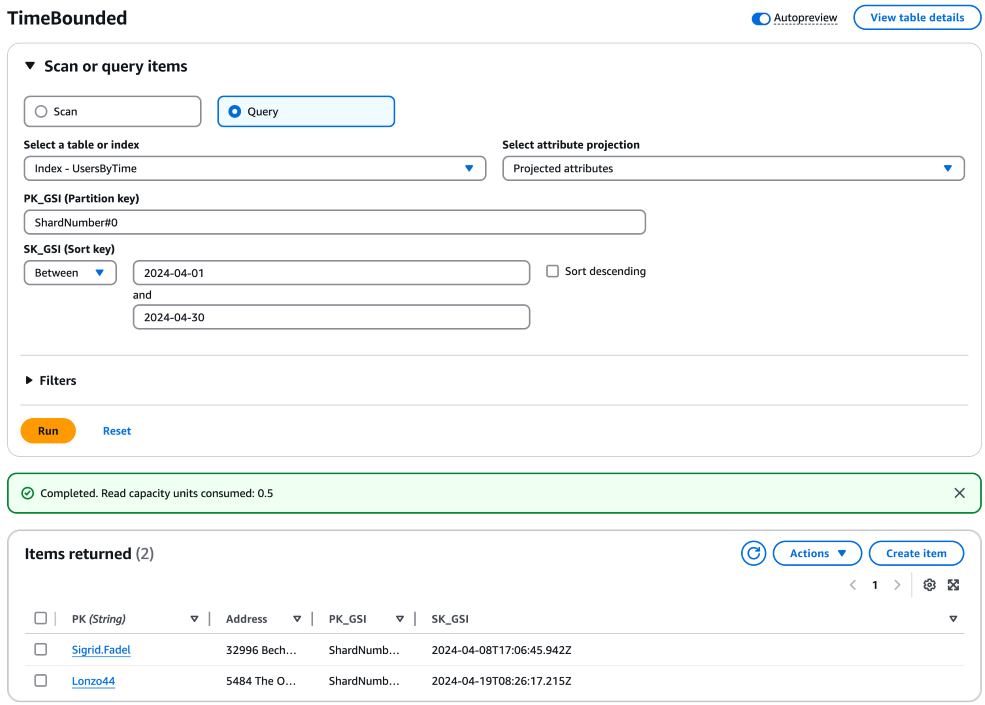Select the Scan radio button
Screen dimensions: 985x705
40,111
